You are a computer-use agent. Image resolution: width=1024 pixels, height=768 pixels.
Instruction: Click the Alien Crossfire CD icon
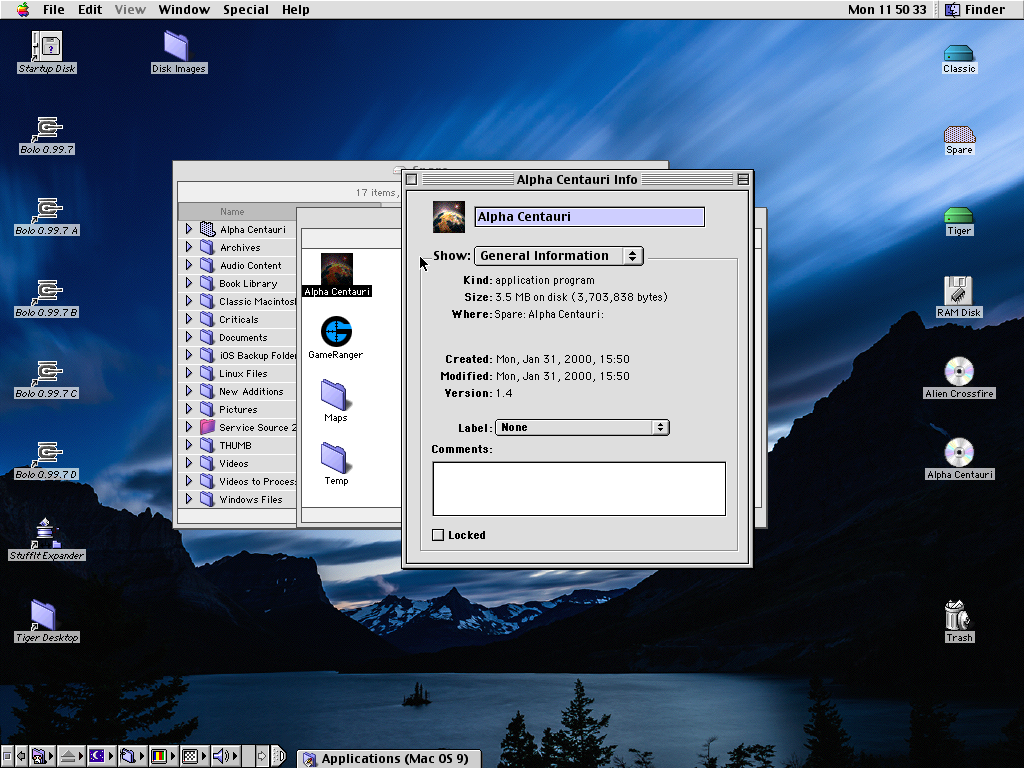click(958, 372)
